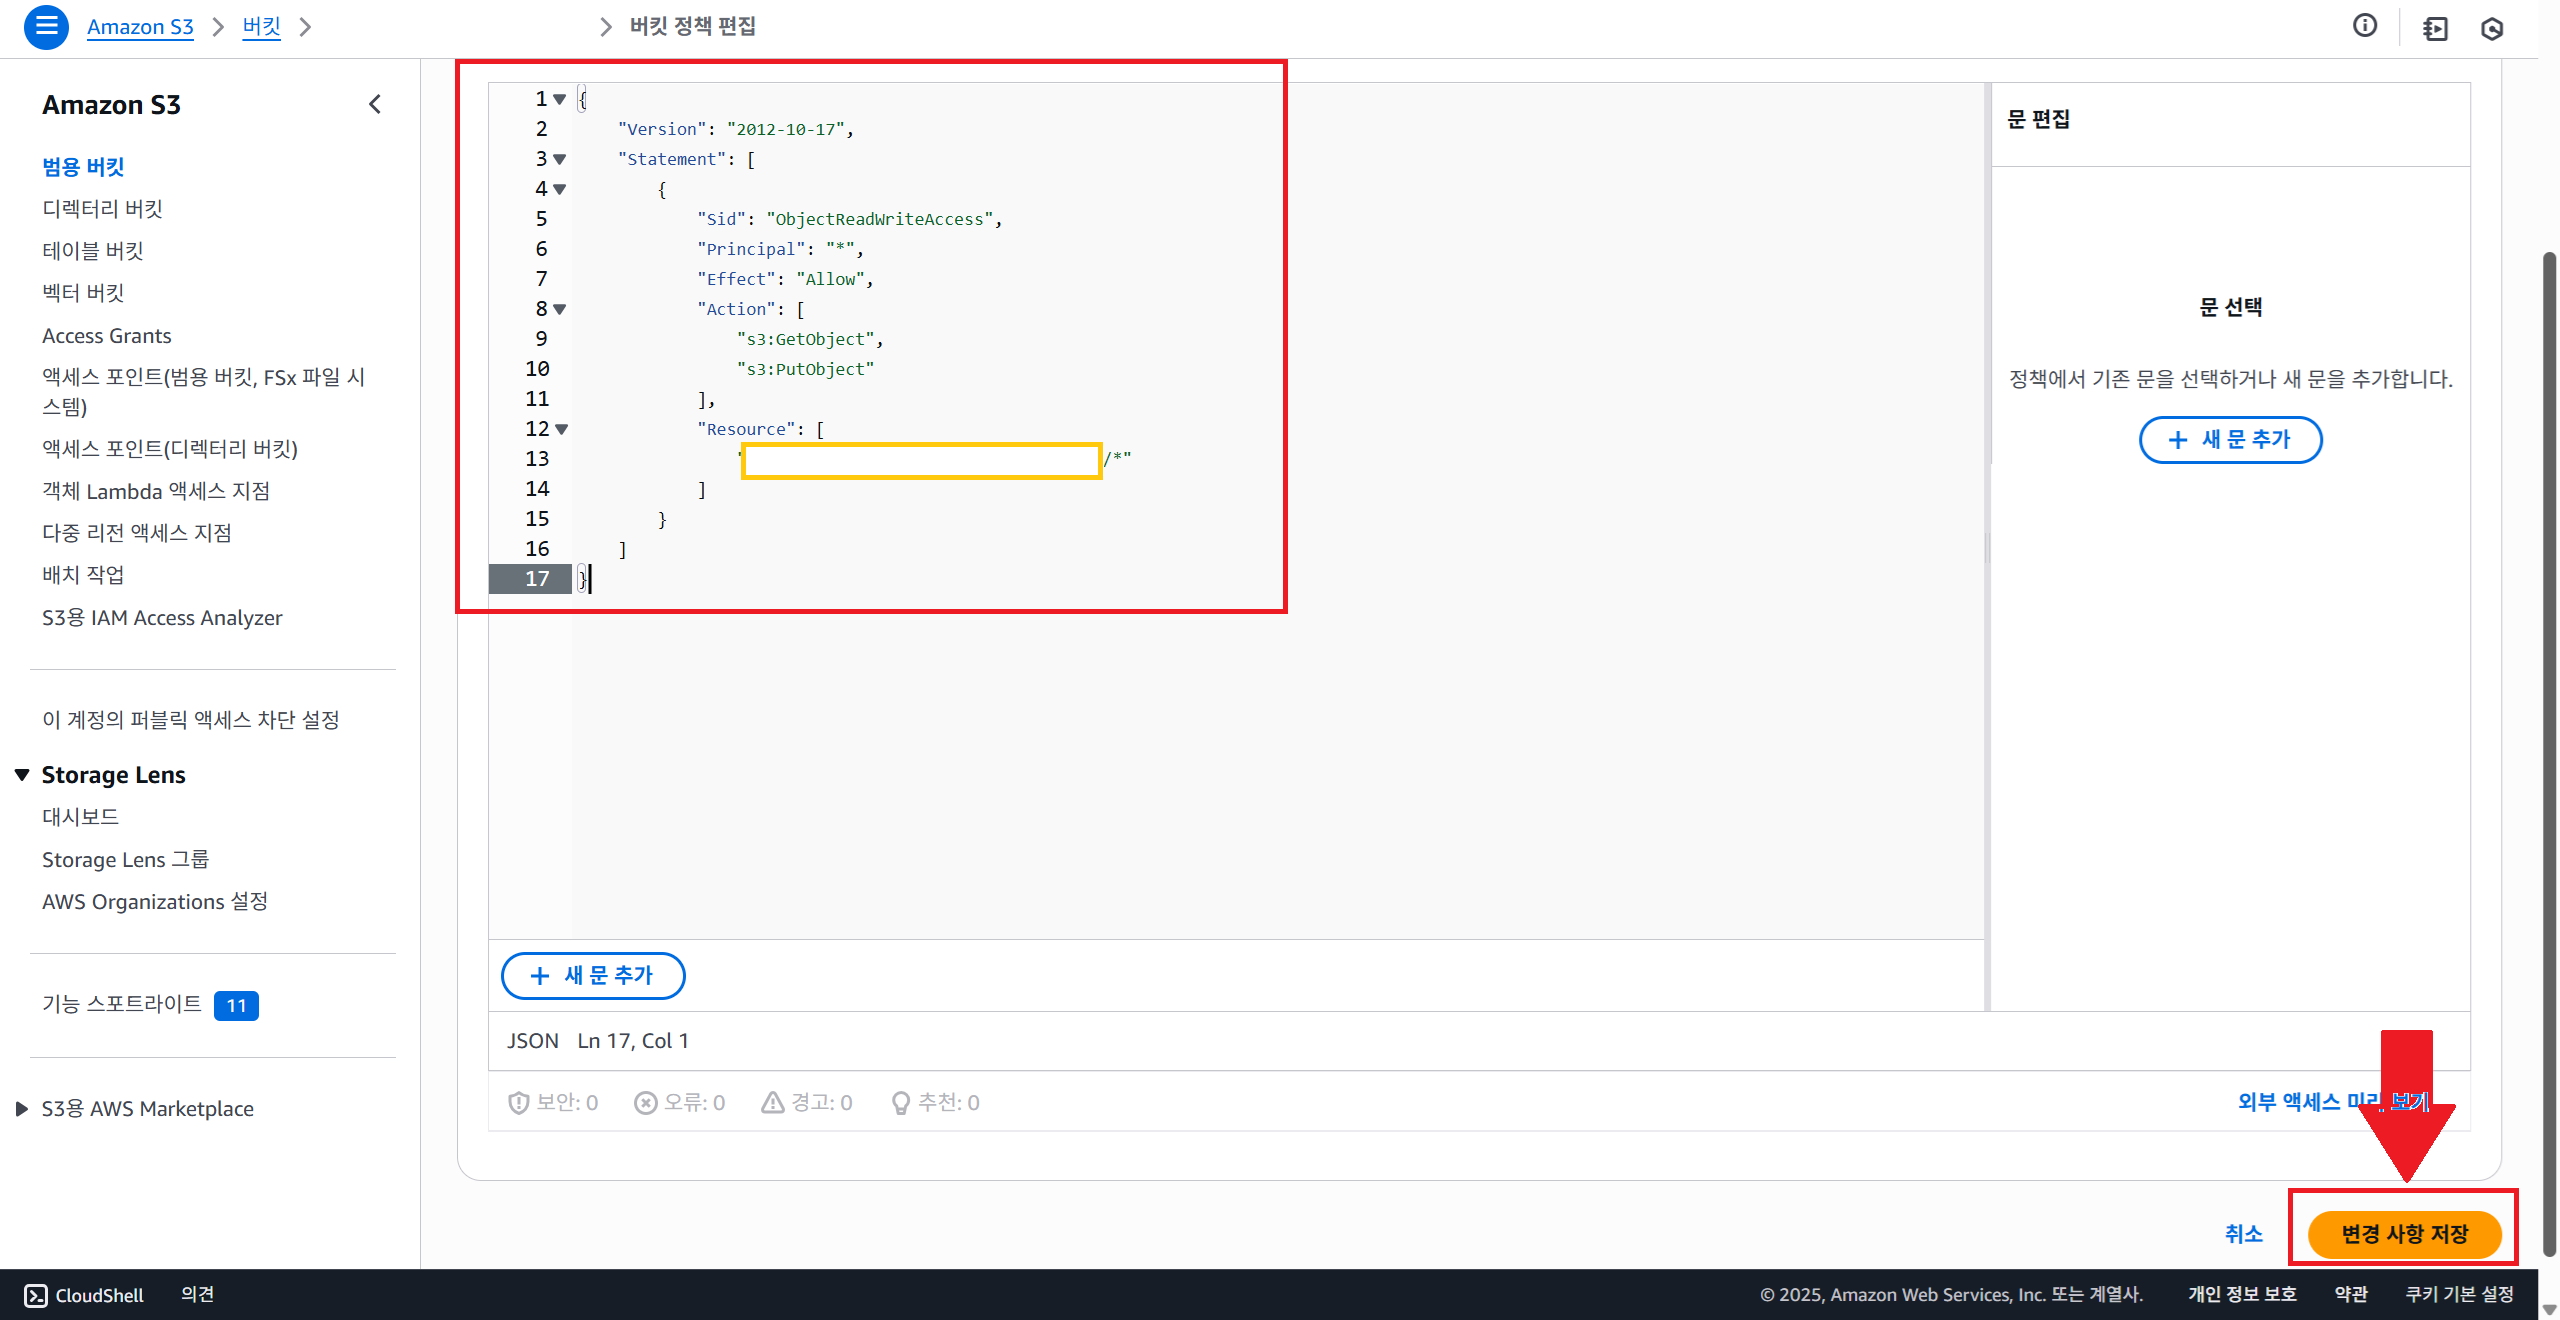This screenshot has width=2560, height=1320.
Task: Fold the statement object on line 4
Action: coord(560,189)
